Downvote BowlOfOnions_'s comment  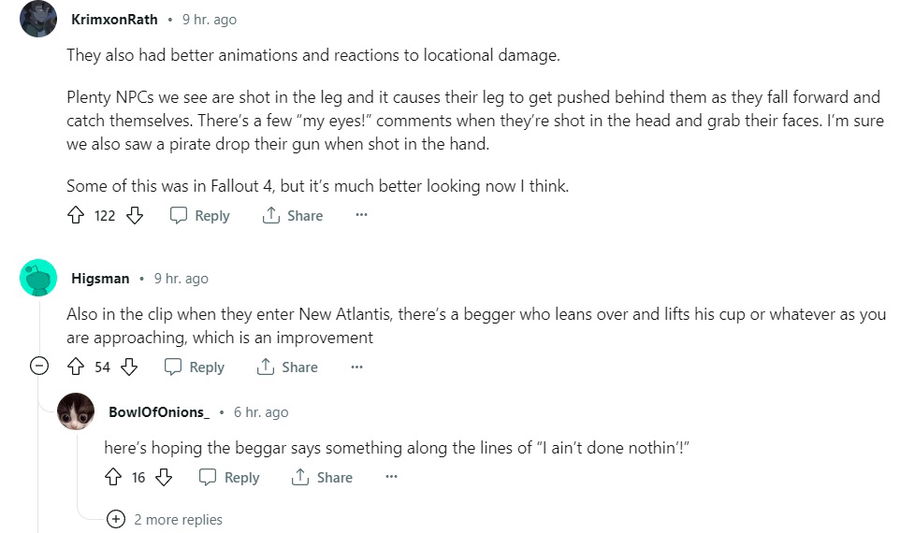point(164,477)
